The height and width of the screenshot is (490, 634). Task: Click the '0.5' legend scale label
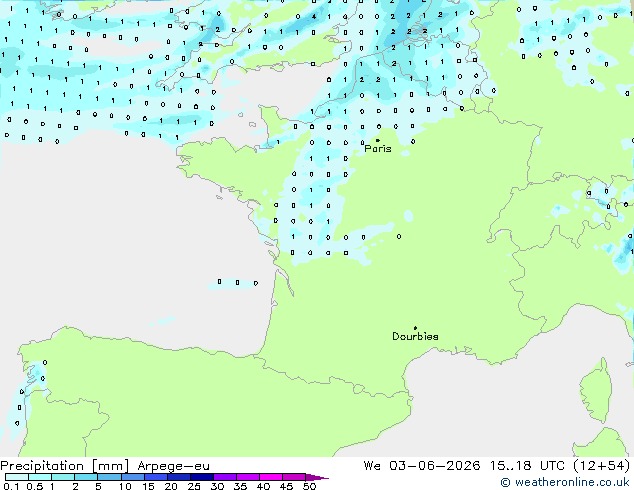[x=35, y=486]
